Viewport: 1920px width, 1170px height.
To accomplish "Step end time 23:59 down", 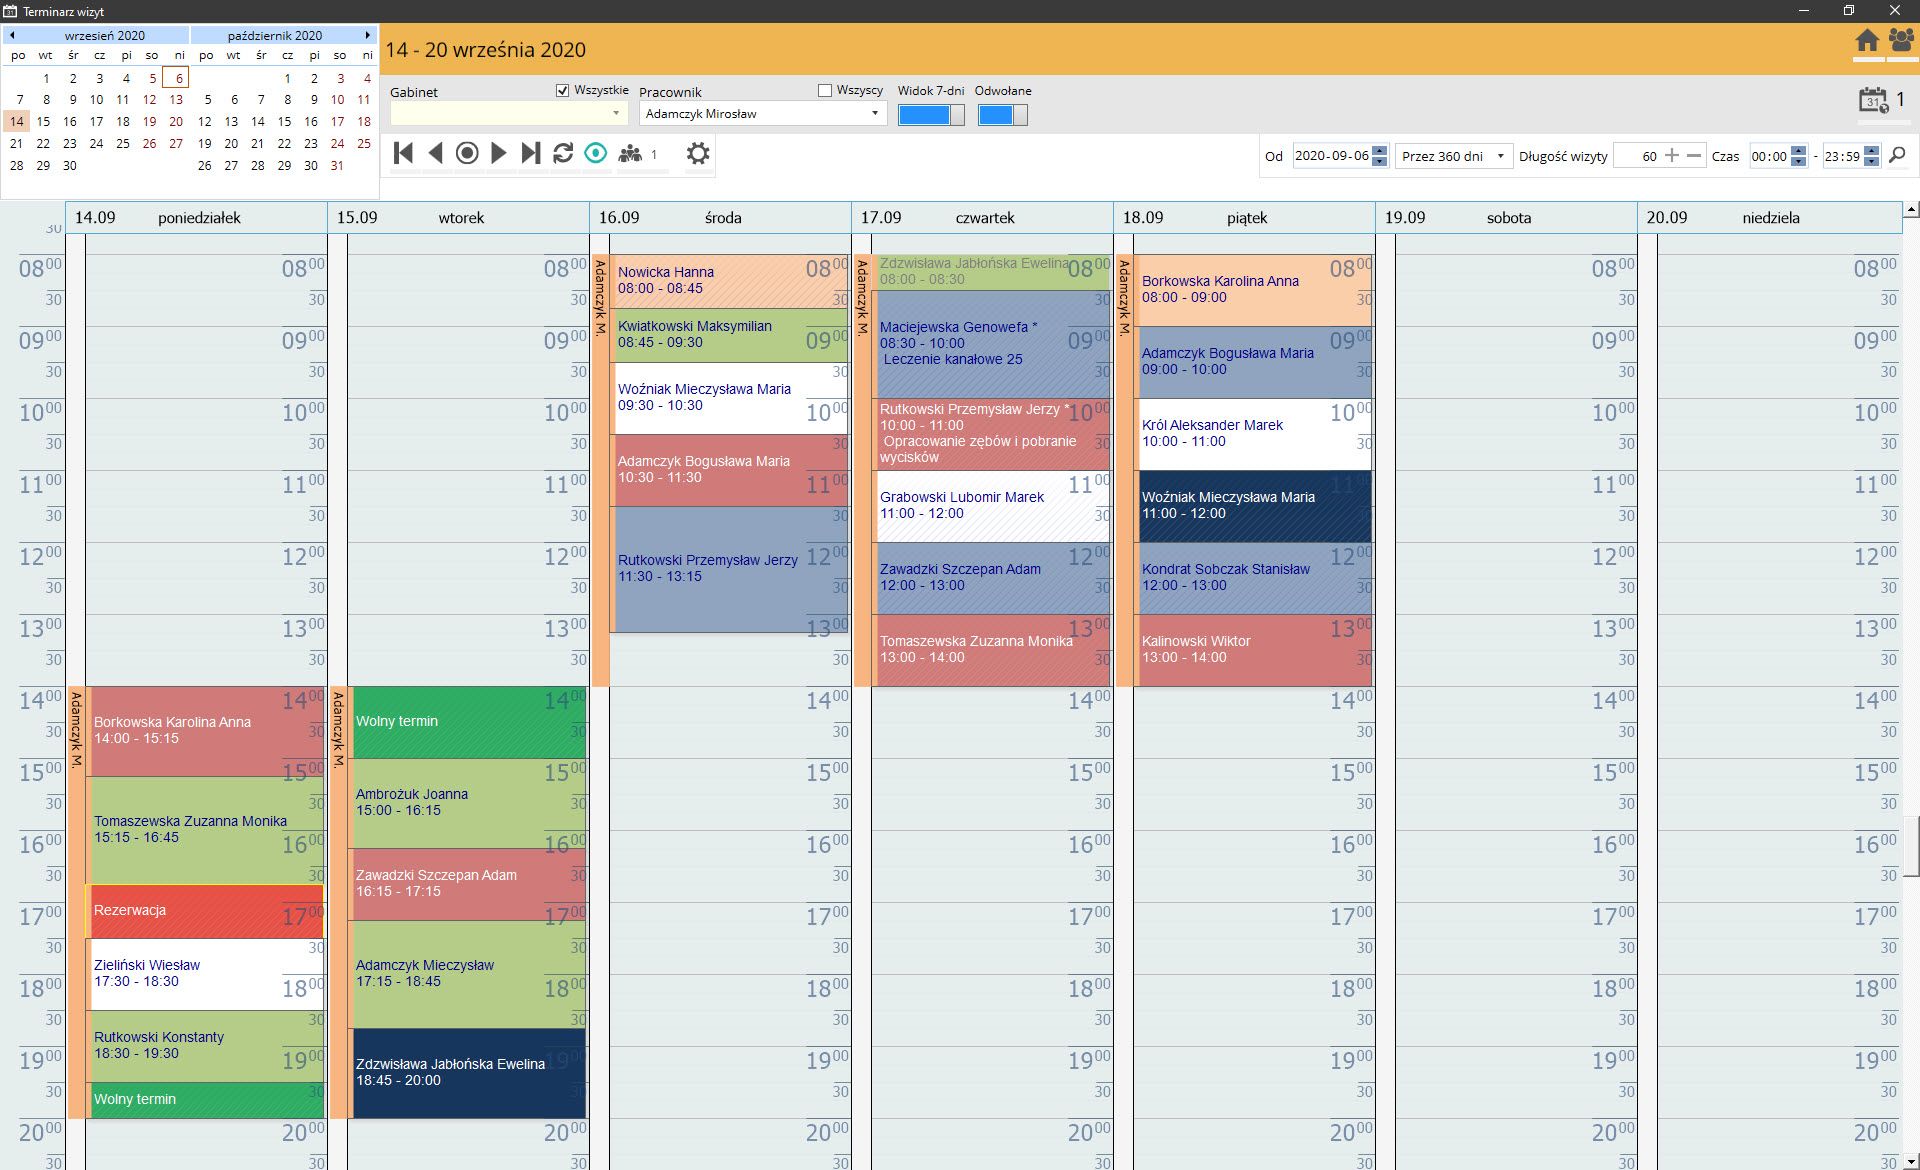I will pyautogui.click(x=1872, y=161).
